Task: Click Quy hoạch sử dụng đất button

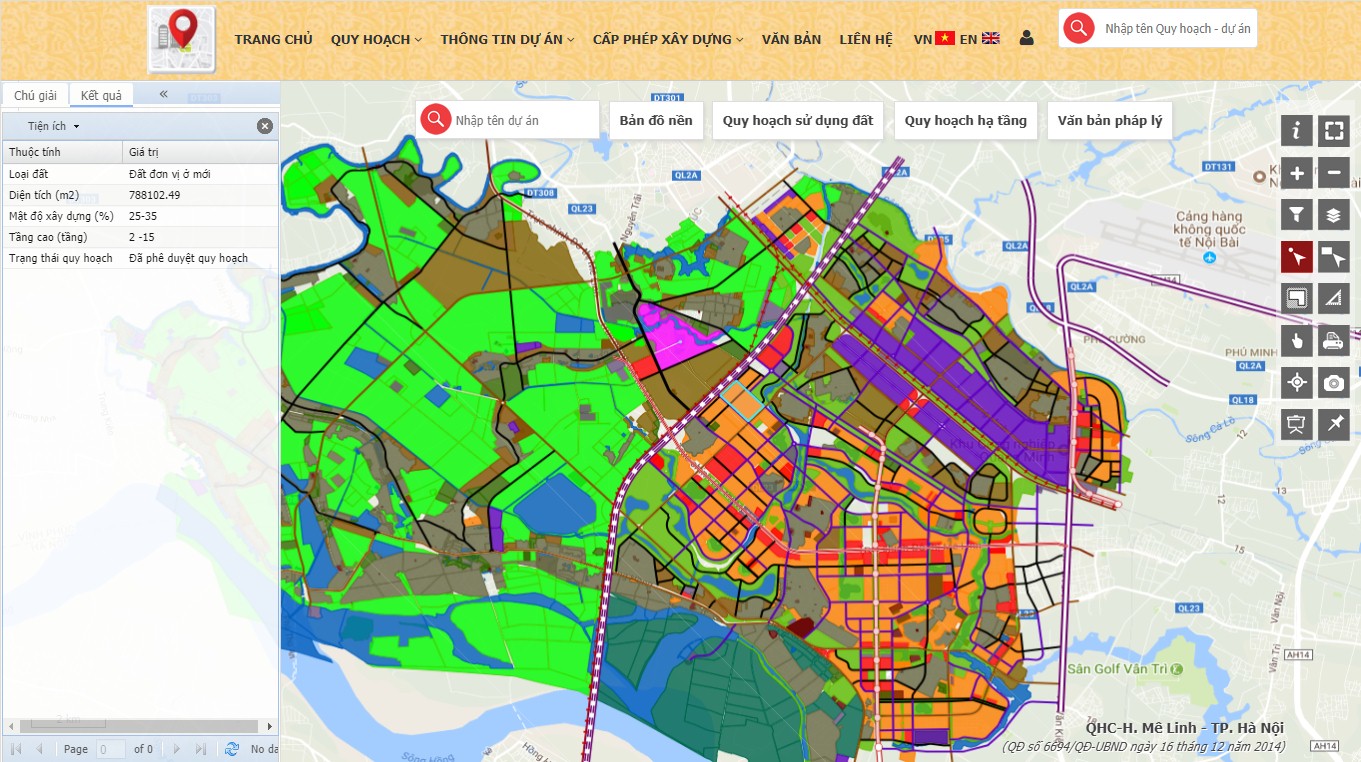Action: 798,120
